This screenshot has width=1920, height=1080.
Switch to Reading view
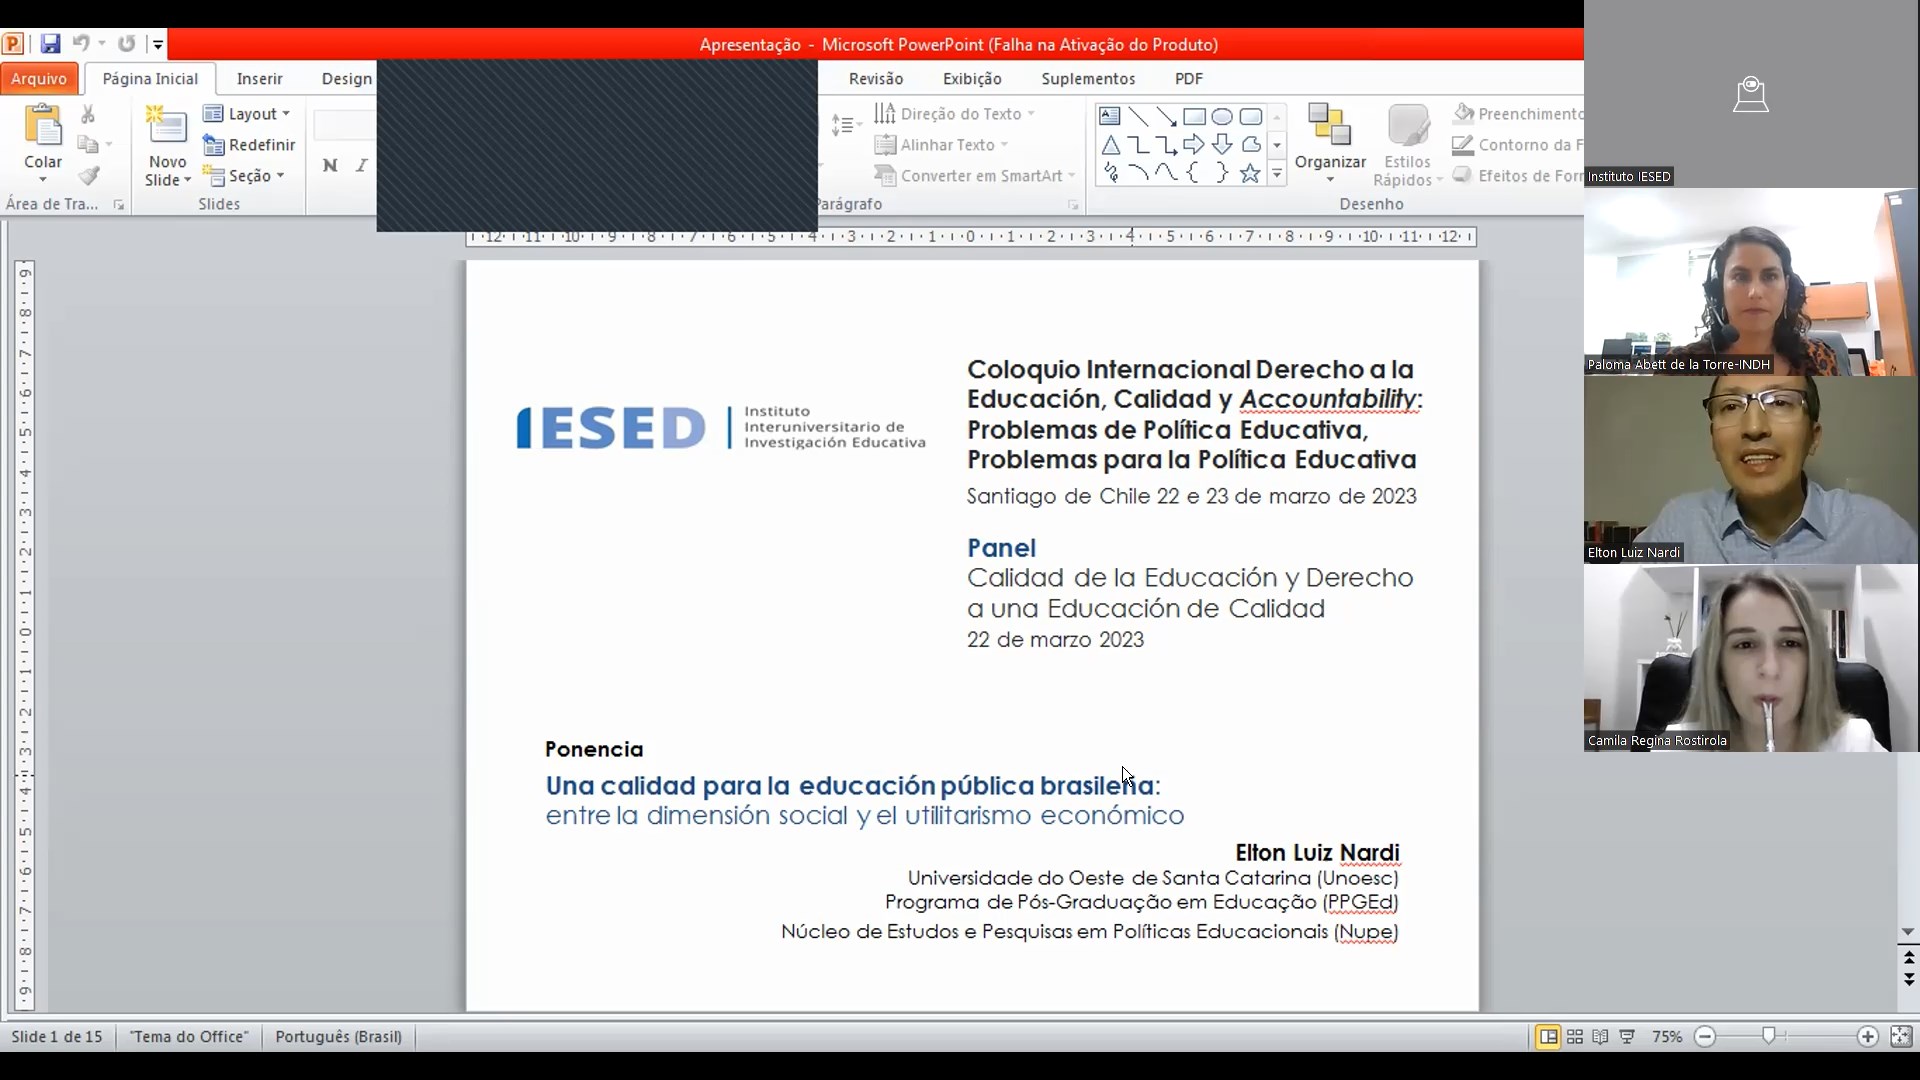[1601, 1037]
